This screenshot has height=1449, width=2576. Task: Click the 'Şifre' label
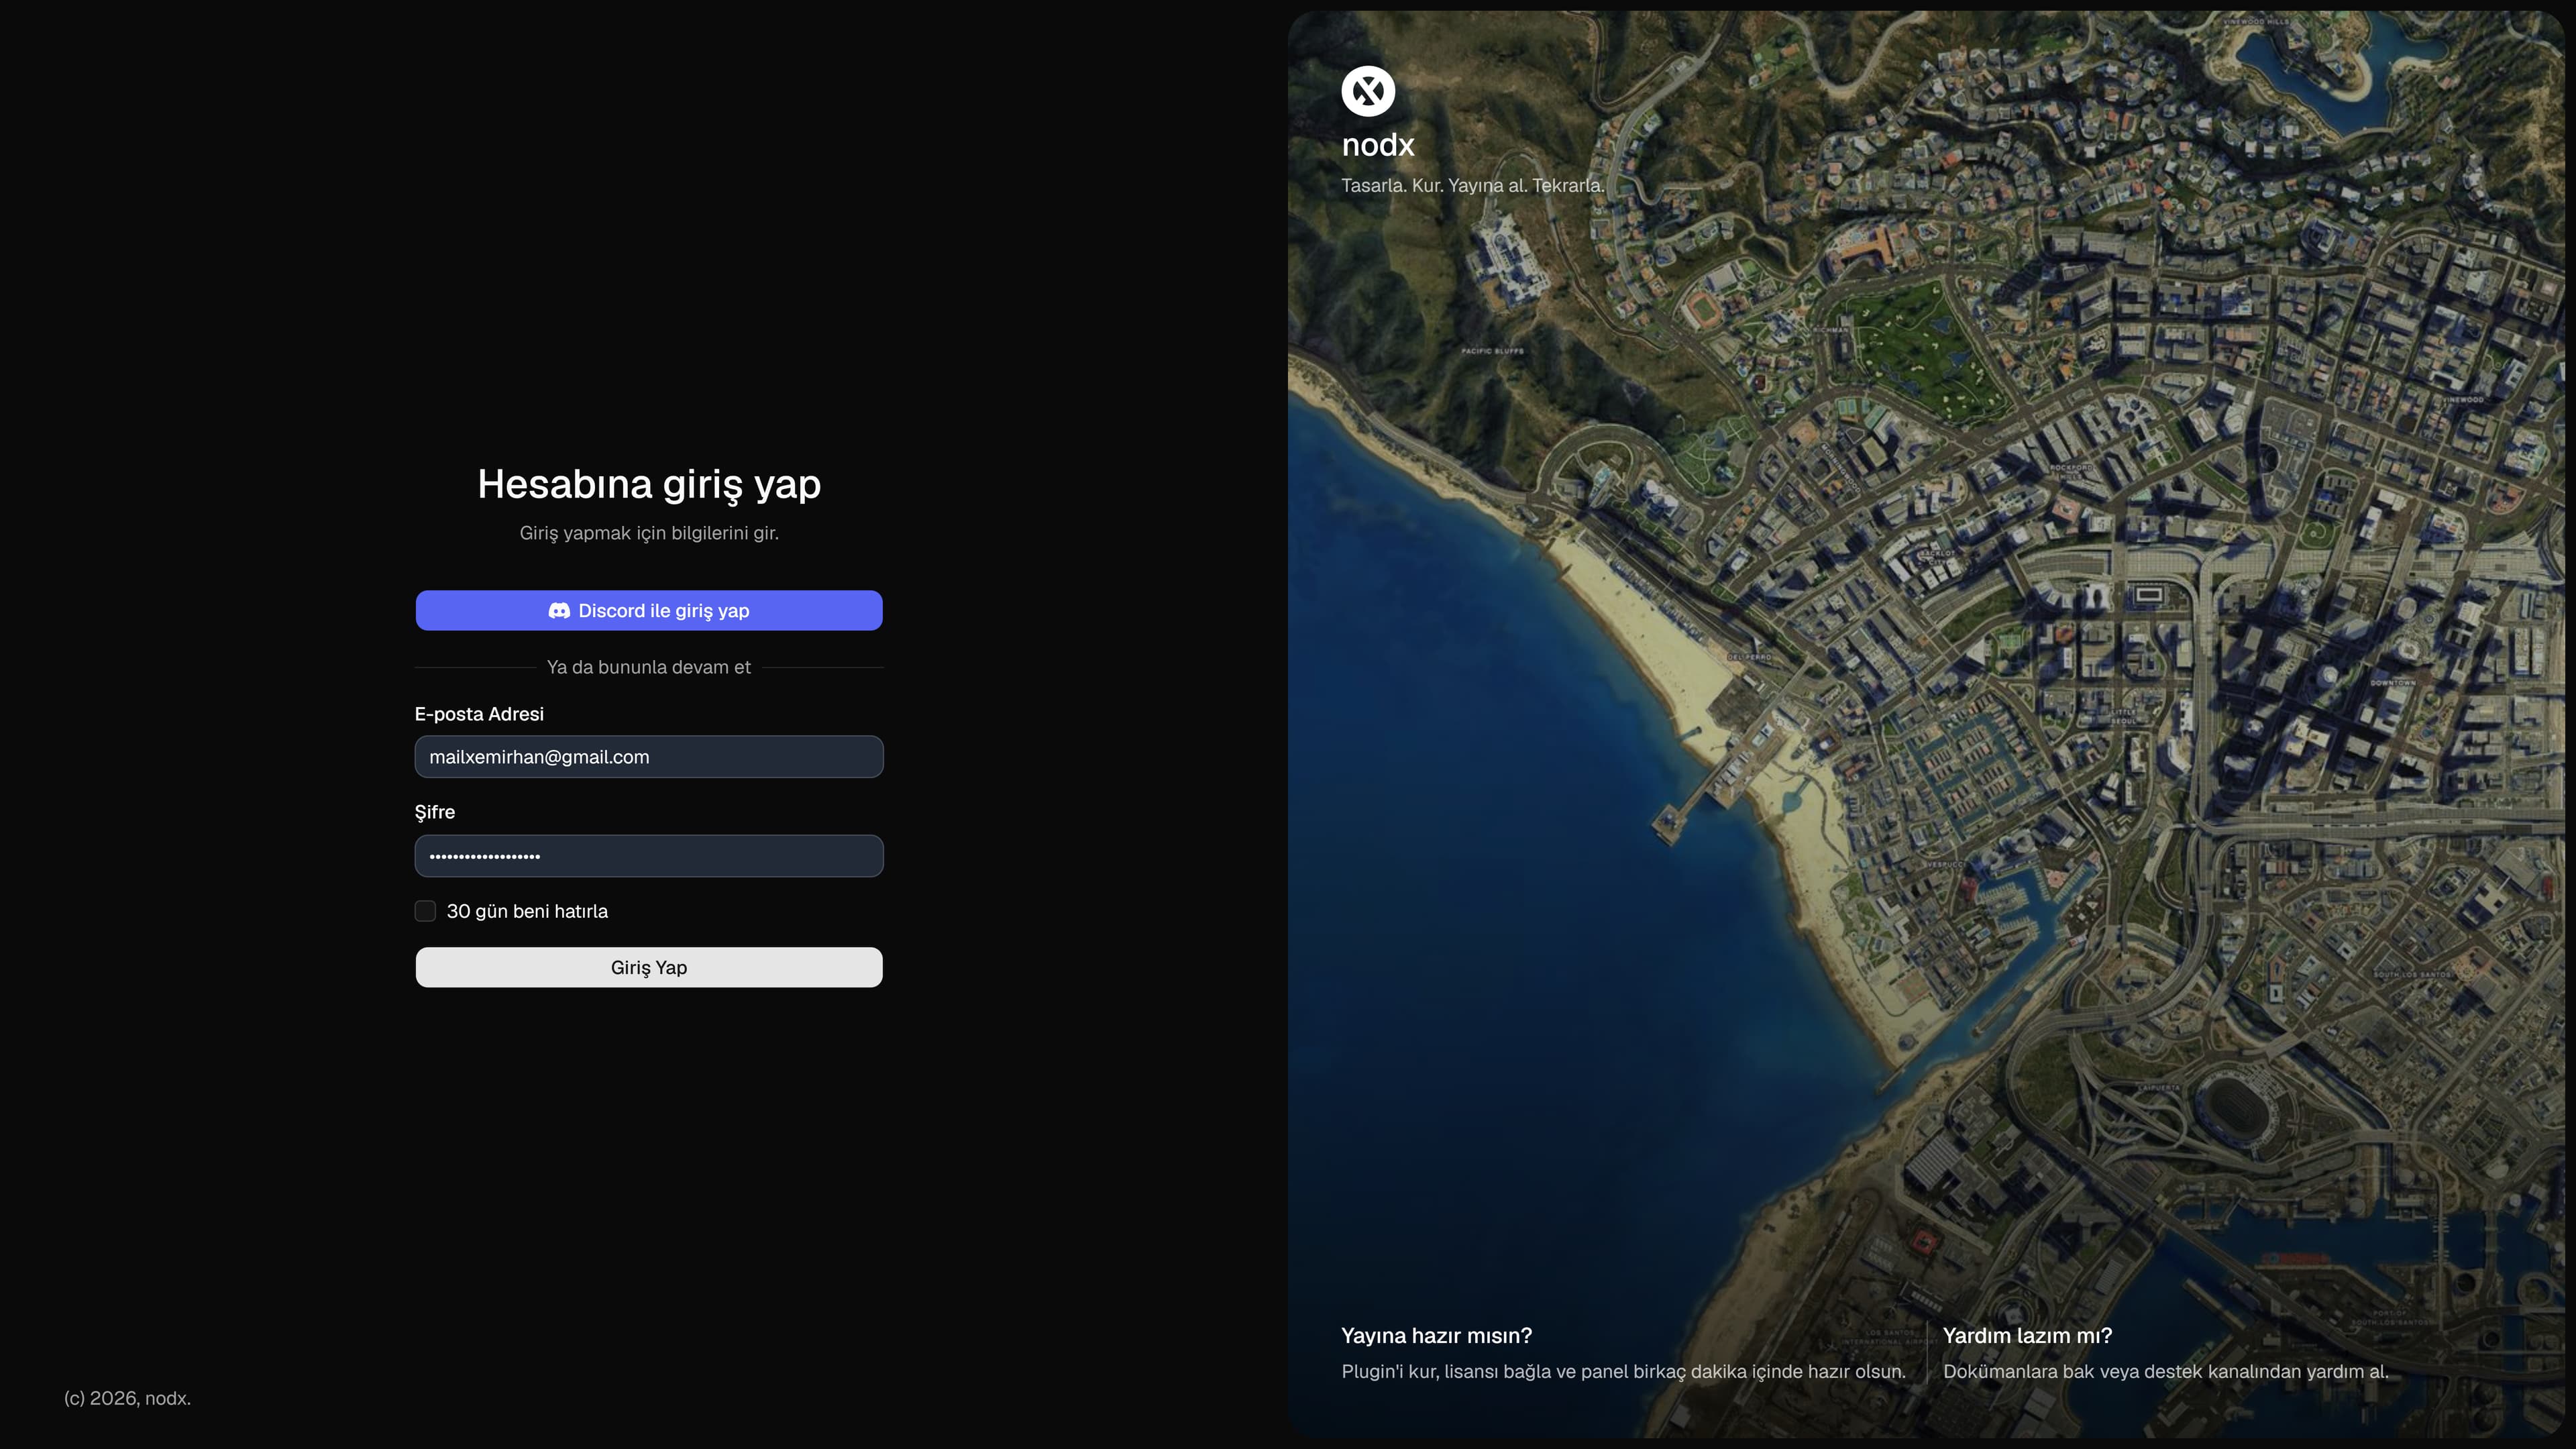click(435, 812)
